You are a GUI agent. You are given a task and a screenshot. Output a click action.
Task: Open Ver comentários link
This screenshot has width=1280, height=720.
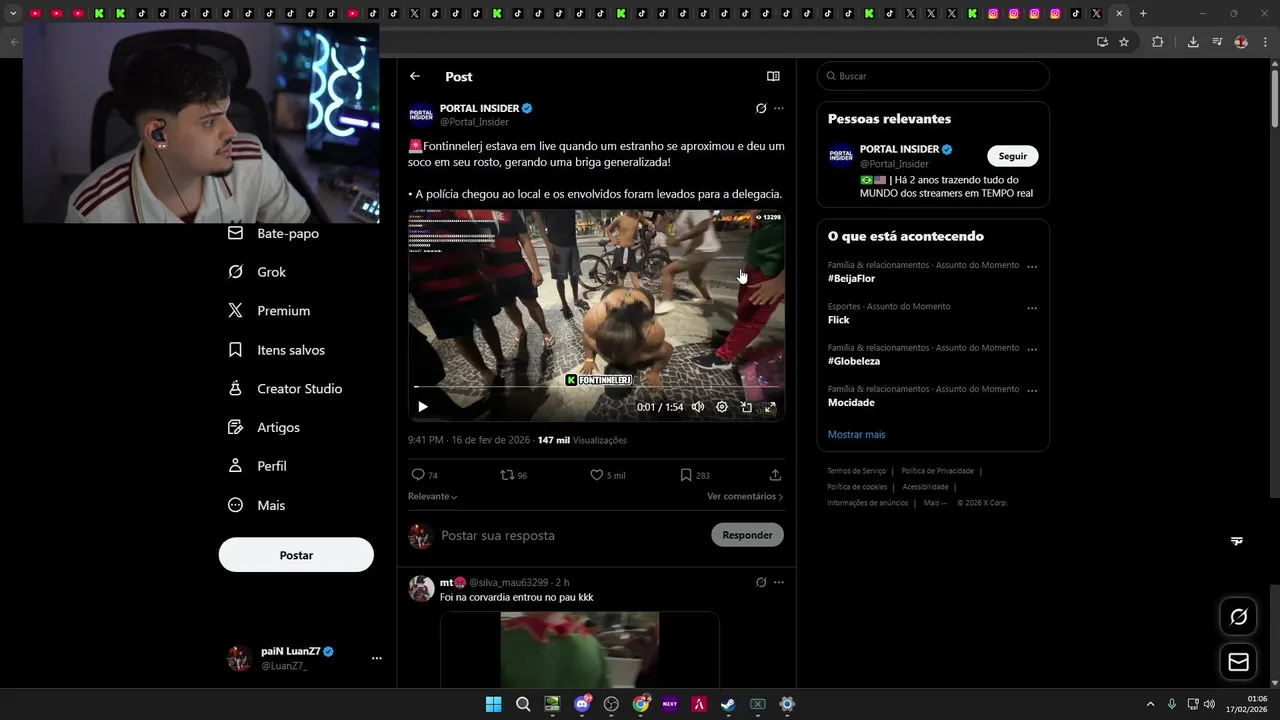(745, 496)
